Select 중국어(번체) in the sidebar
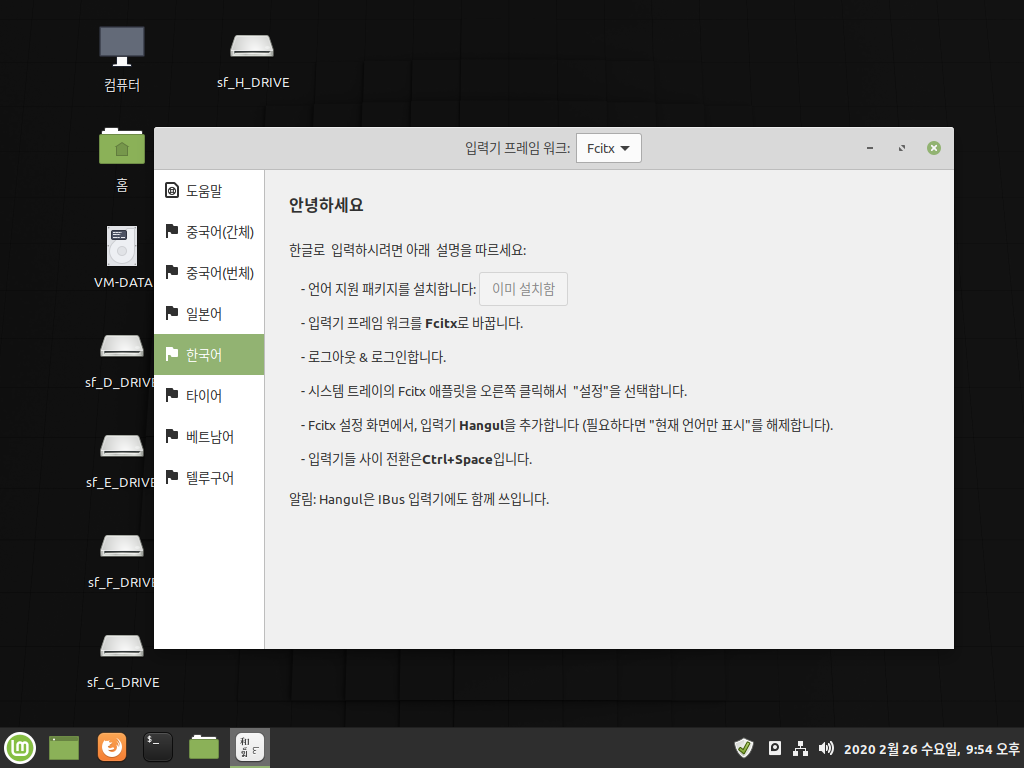This screenshot has height=768, width=1024. click(209, 273)
